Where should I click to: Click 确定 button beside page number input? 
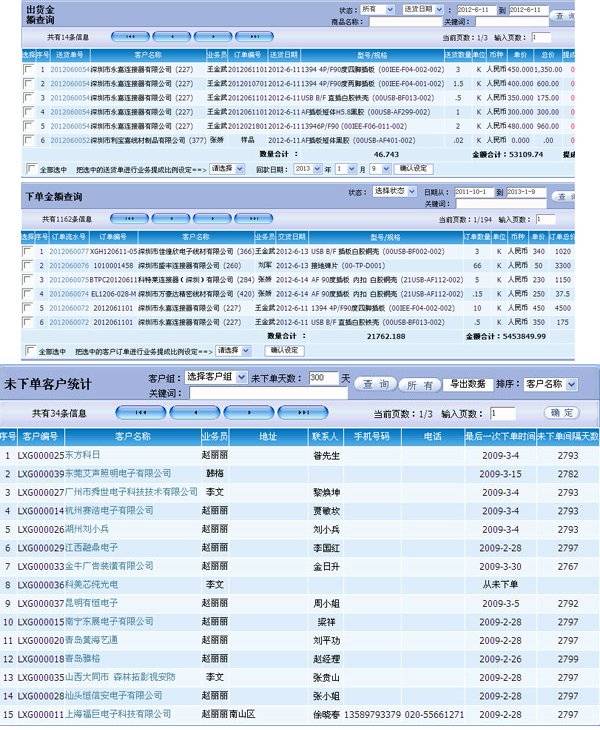560,412
